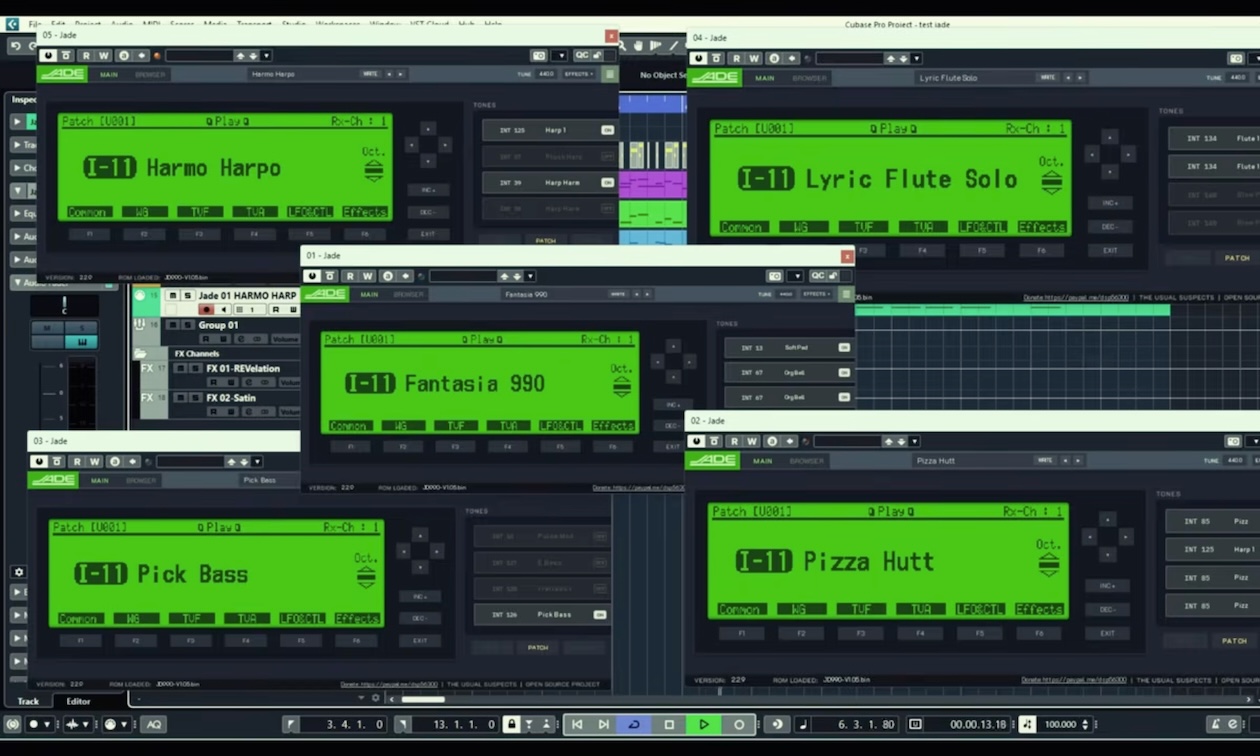Activate the 05 - Jade plugin power button
Image resolution: width=1260 pixels, height=756 pixels.
click(x=48, y=56)
